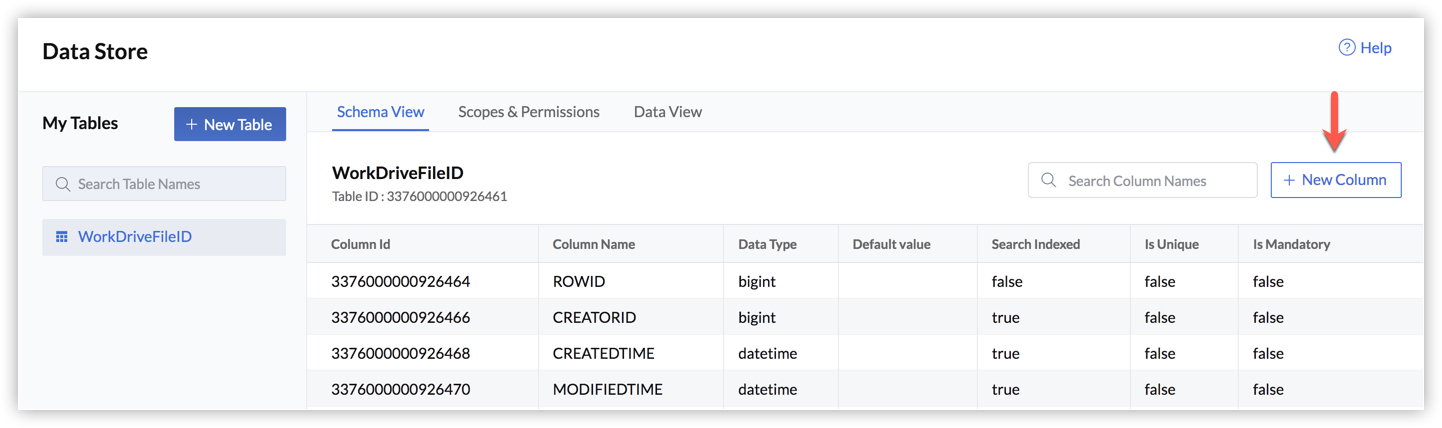Open the Scopes & Permissions tab

(x=529, y=112)
